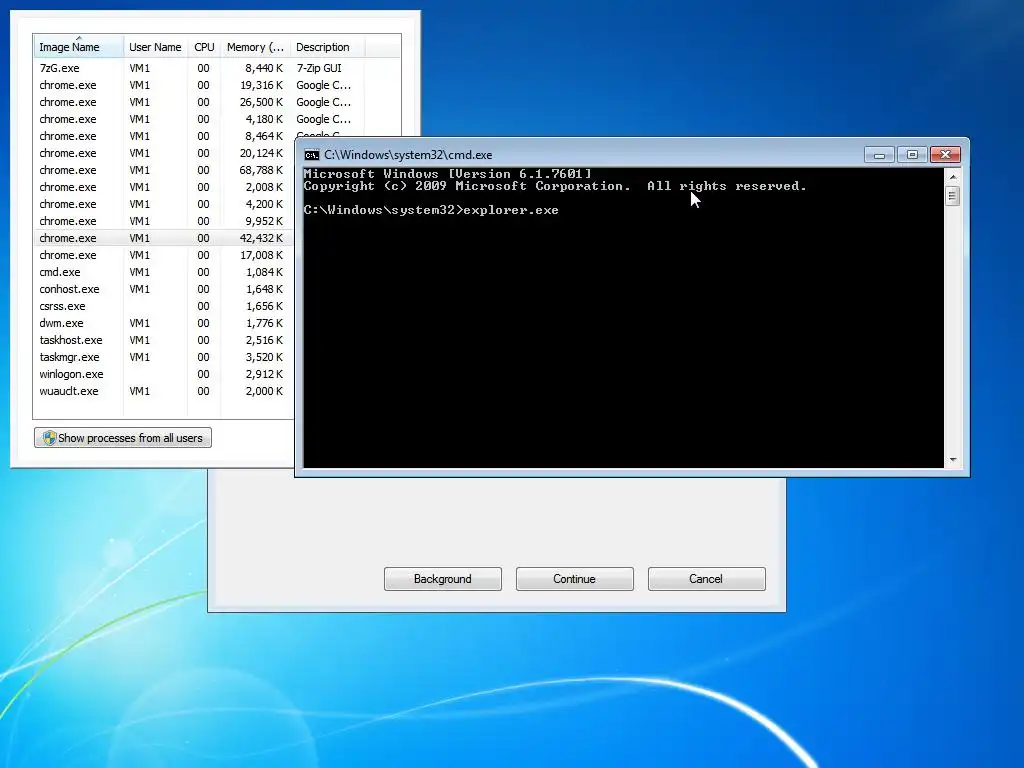Select chrome.exe using 2,008 K memory
The image size is (1024, 768).
[x=163, y=187]
